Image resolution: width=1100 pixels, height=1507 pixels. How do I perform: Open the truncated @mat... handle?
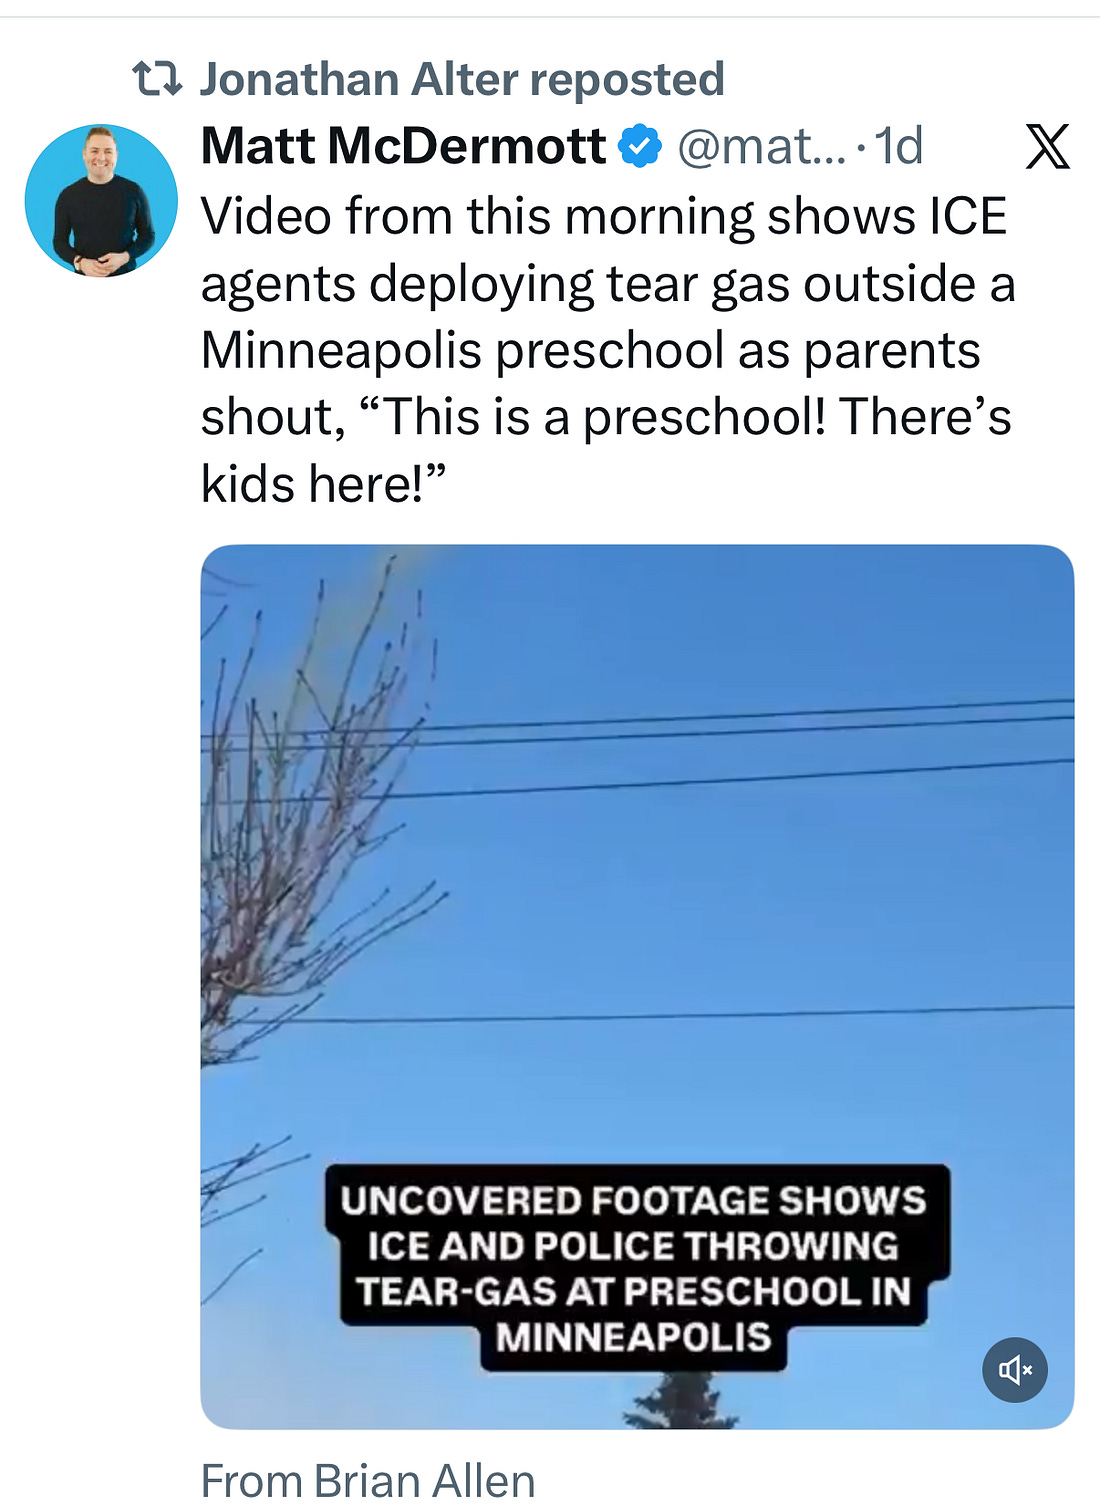coord(762,147)
